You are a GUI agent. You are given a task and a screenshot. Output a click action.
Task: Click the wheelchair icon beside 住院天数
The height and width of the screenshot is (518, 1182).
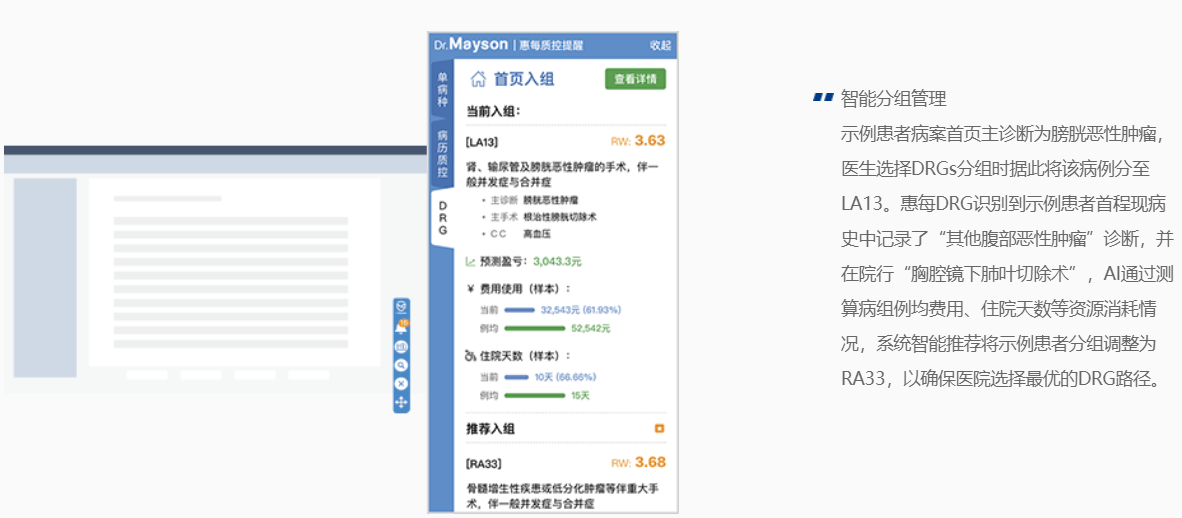click(x=470, y=356)
